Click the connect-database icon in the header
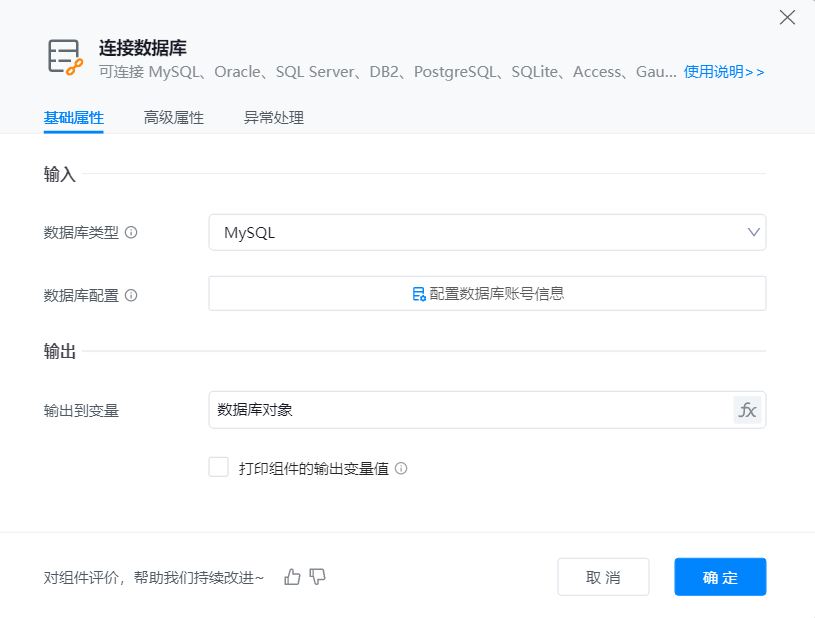This screenshot has width=815, height=618. coord(65,58)
